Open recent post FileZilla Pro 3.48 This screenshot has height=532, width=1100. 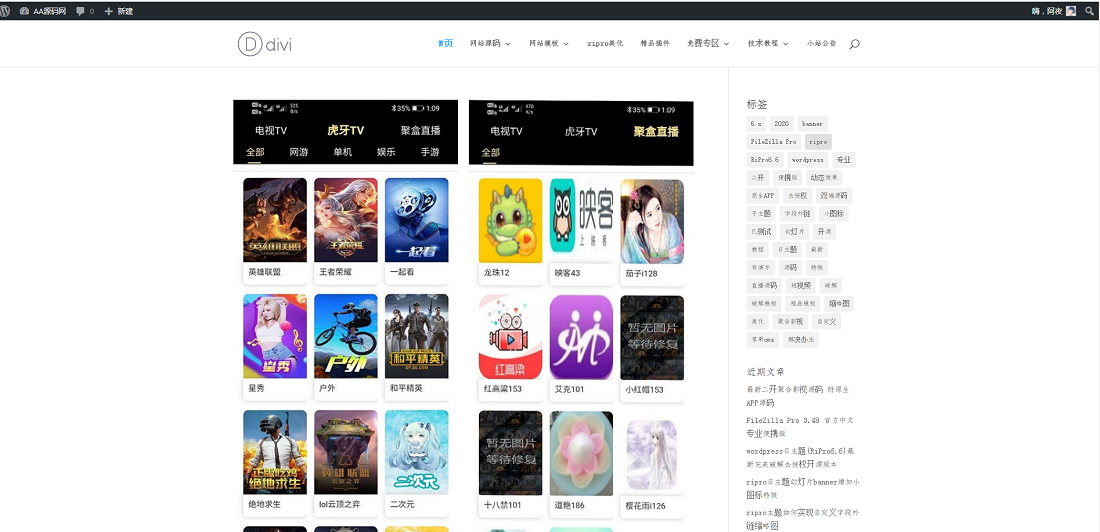click(x=800, y=427)
